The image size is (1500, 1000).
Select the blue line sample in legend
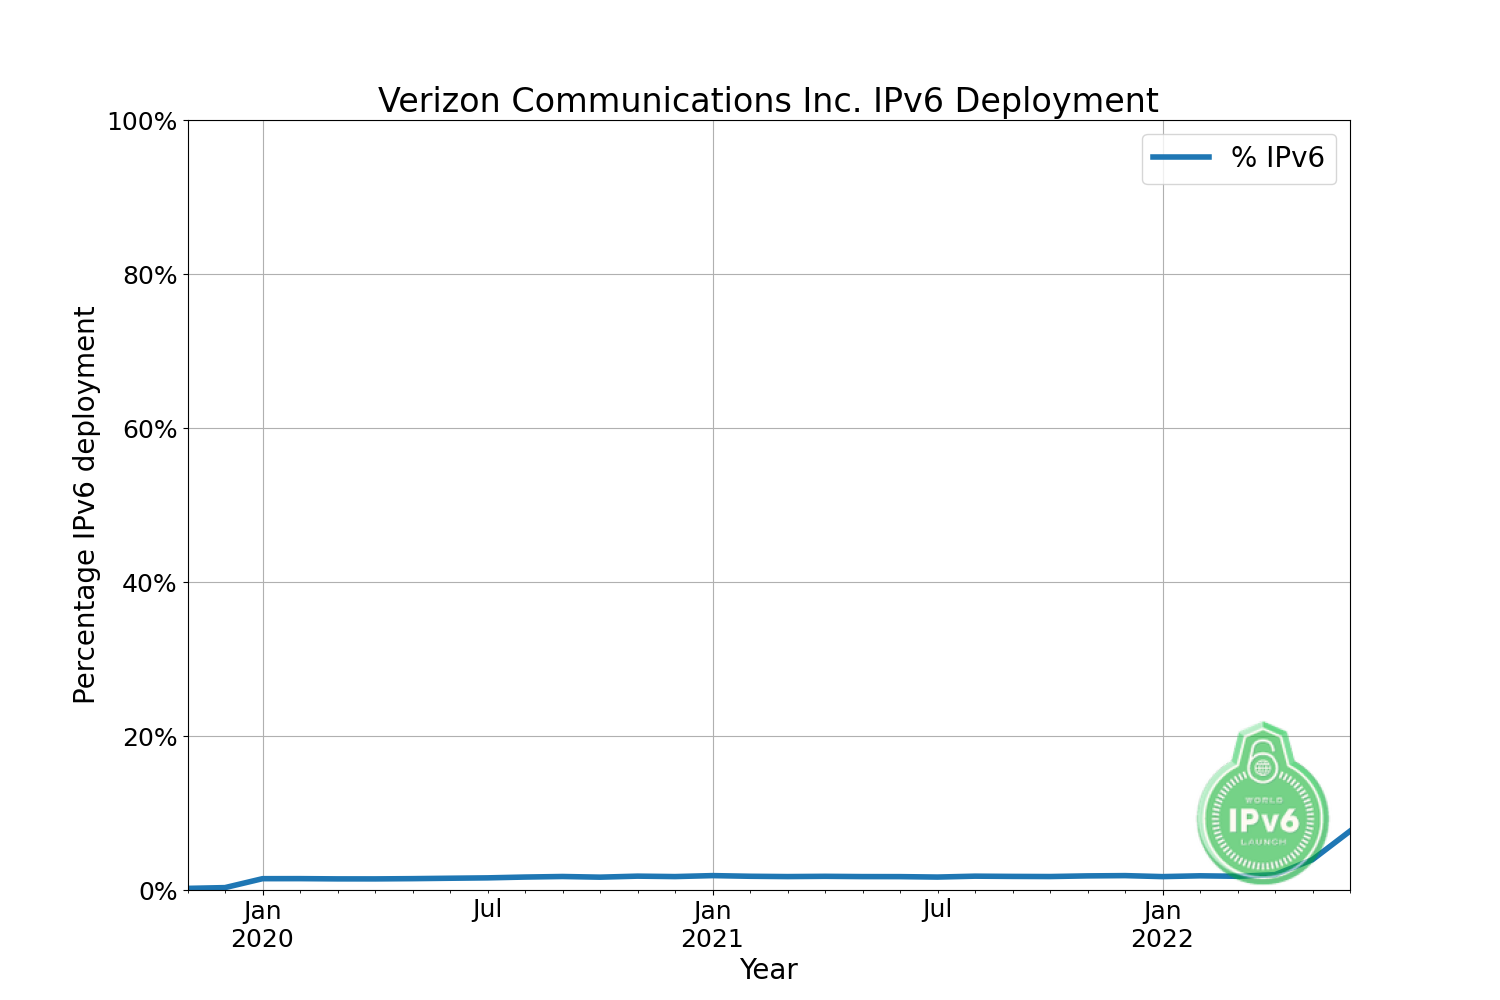pos(1181,158)
